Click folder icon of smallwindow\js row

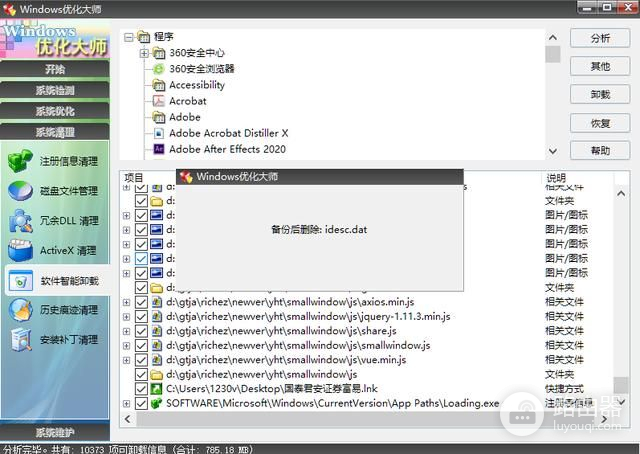(156, 374)
